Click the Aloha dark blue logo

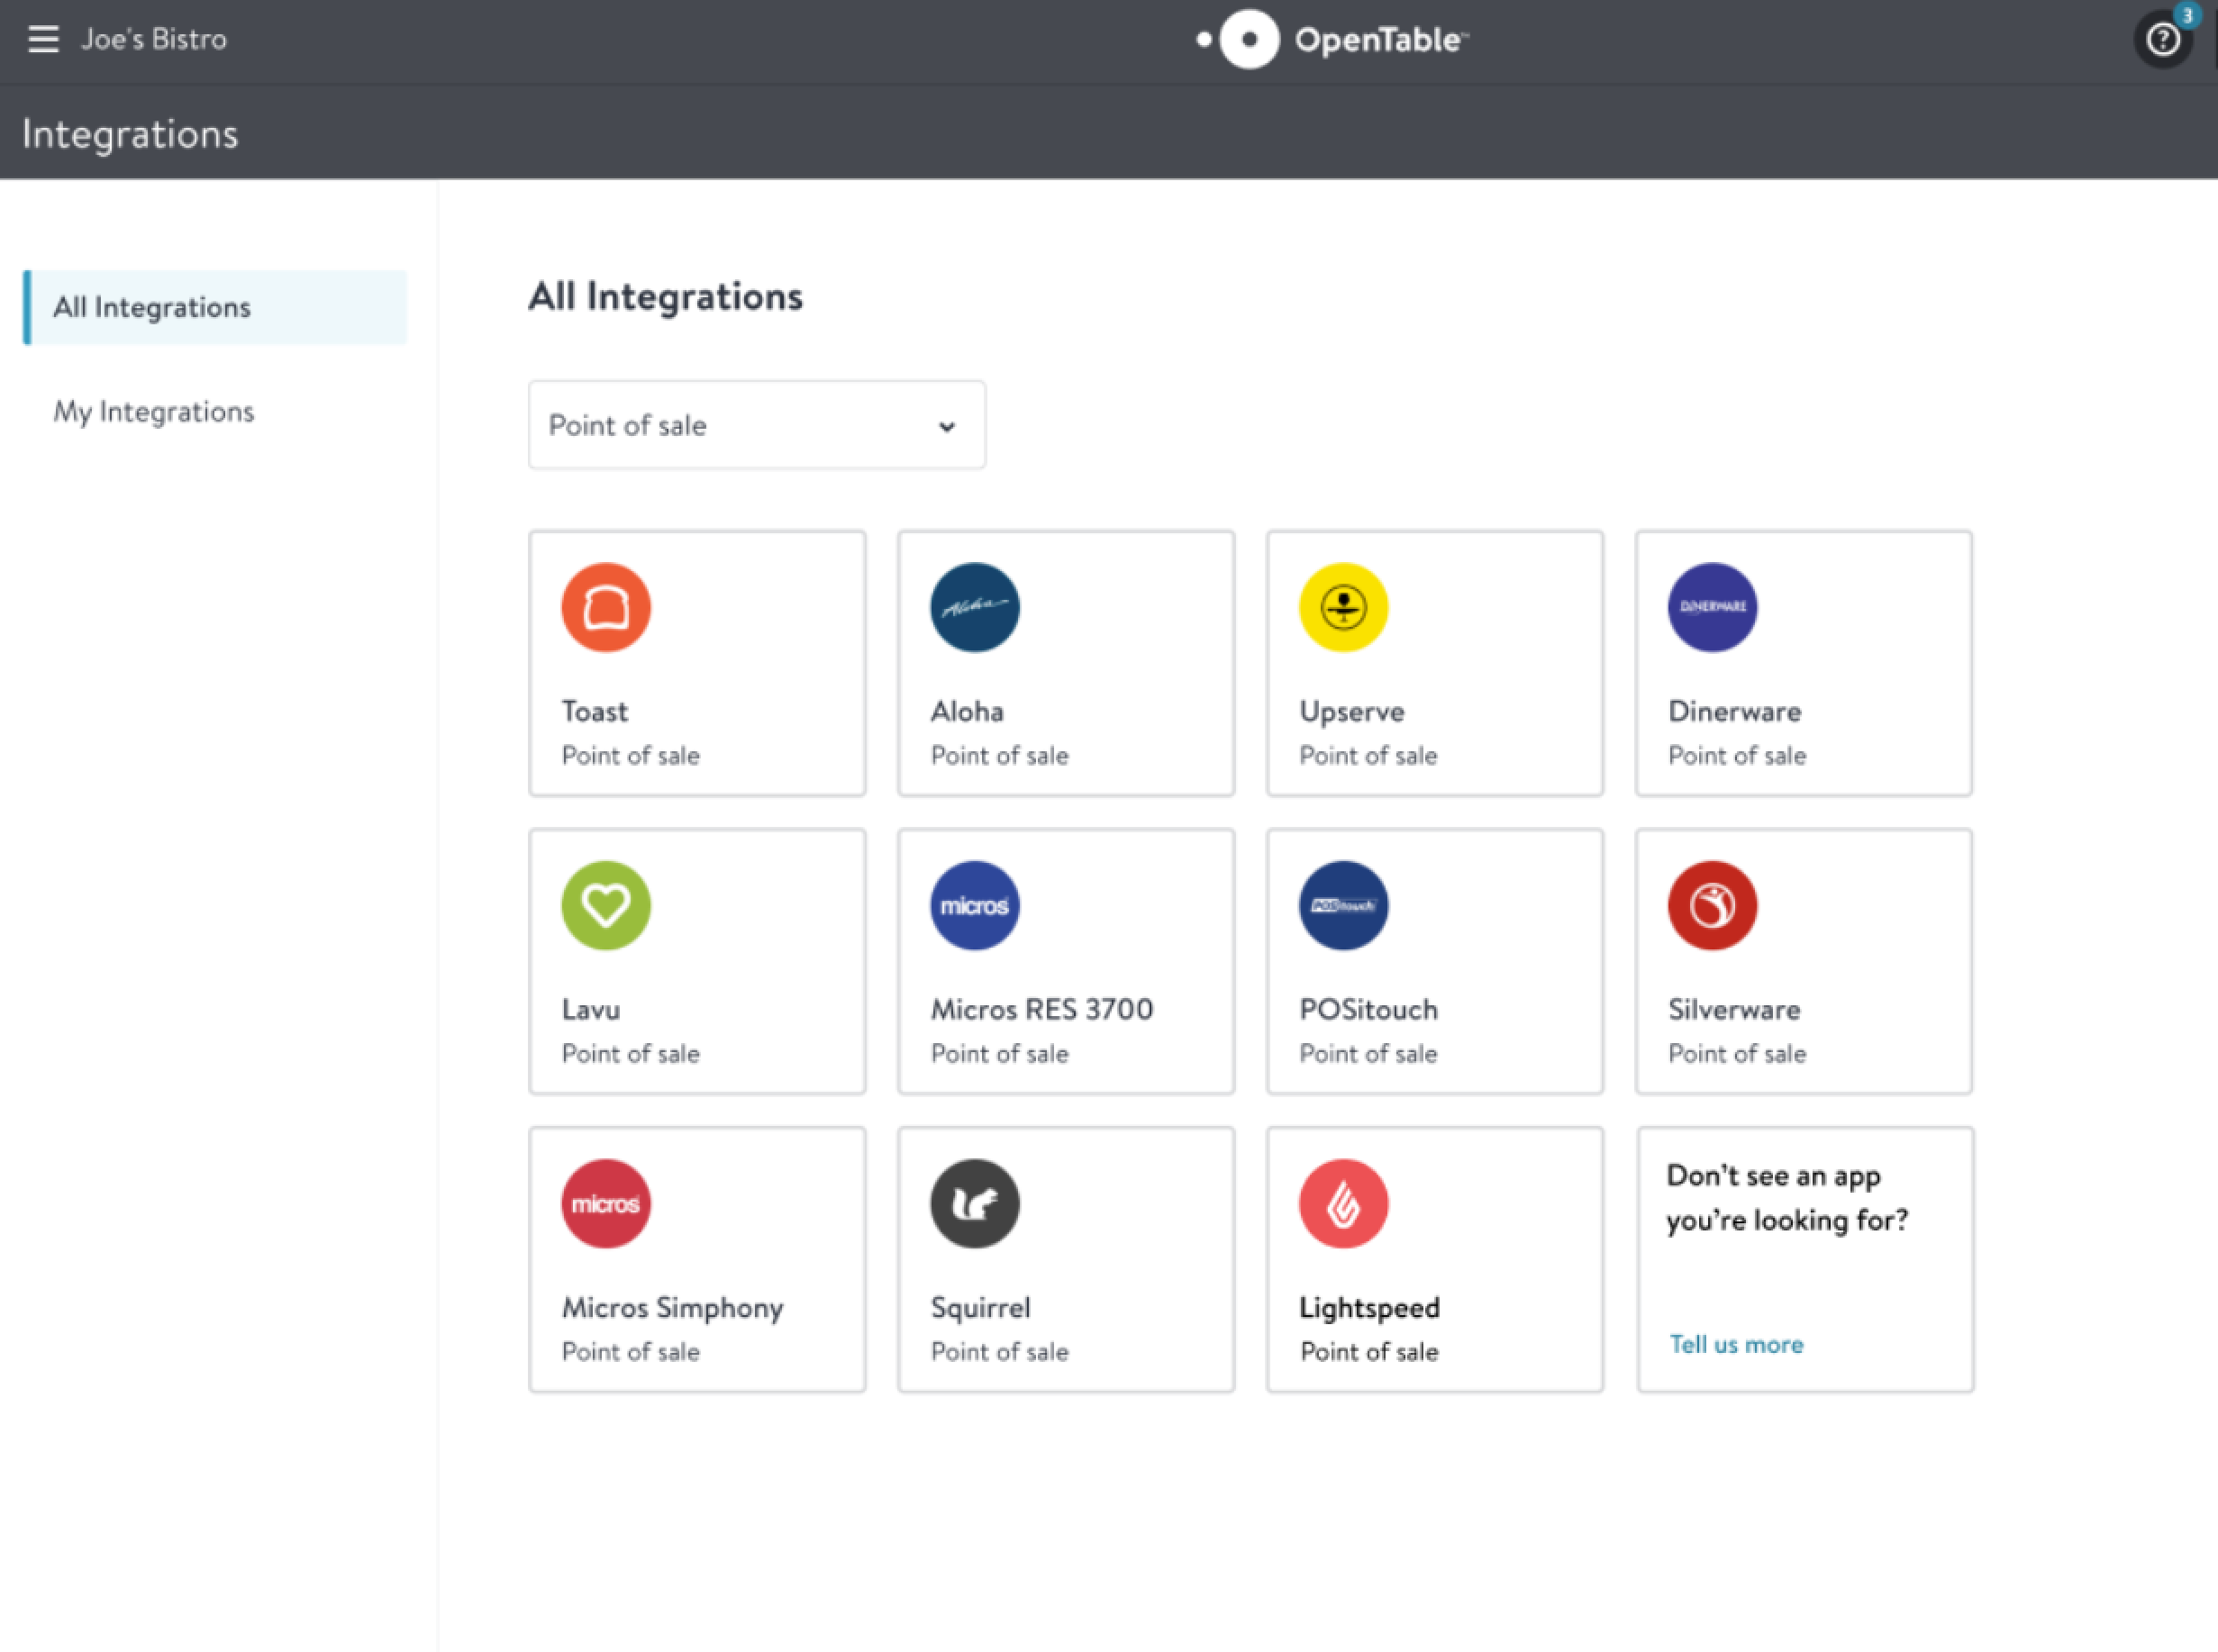click(975, 607)
